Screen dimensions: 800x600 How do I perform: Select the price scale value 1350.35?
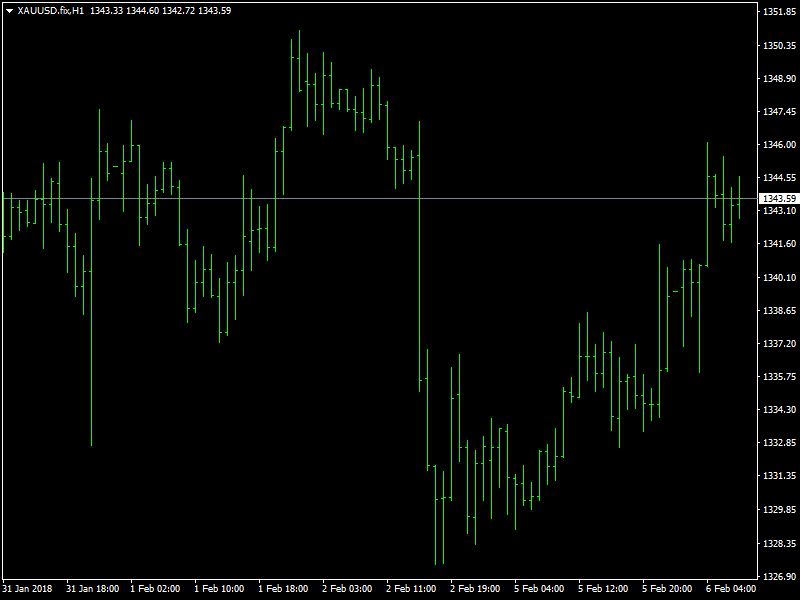(x=779, y=45)
